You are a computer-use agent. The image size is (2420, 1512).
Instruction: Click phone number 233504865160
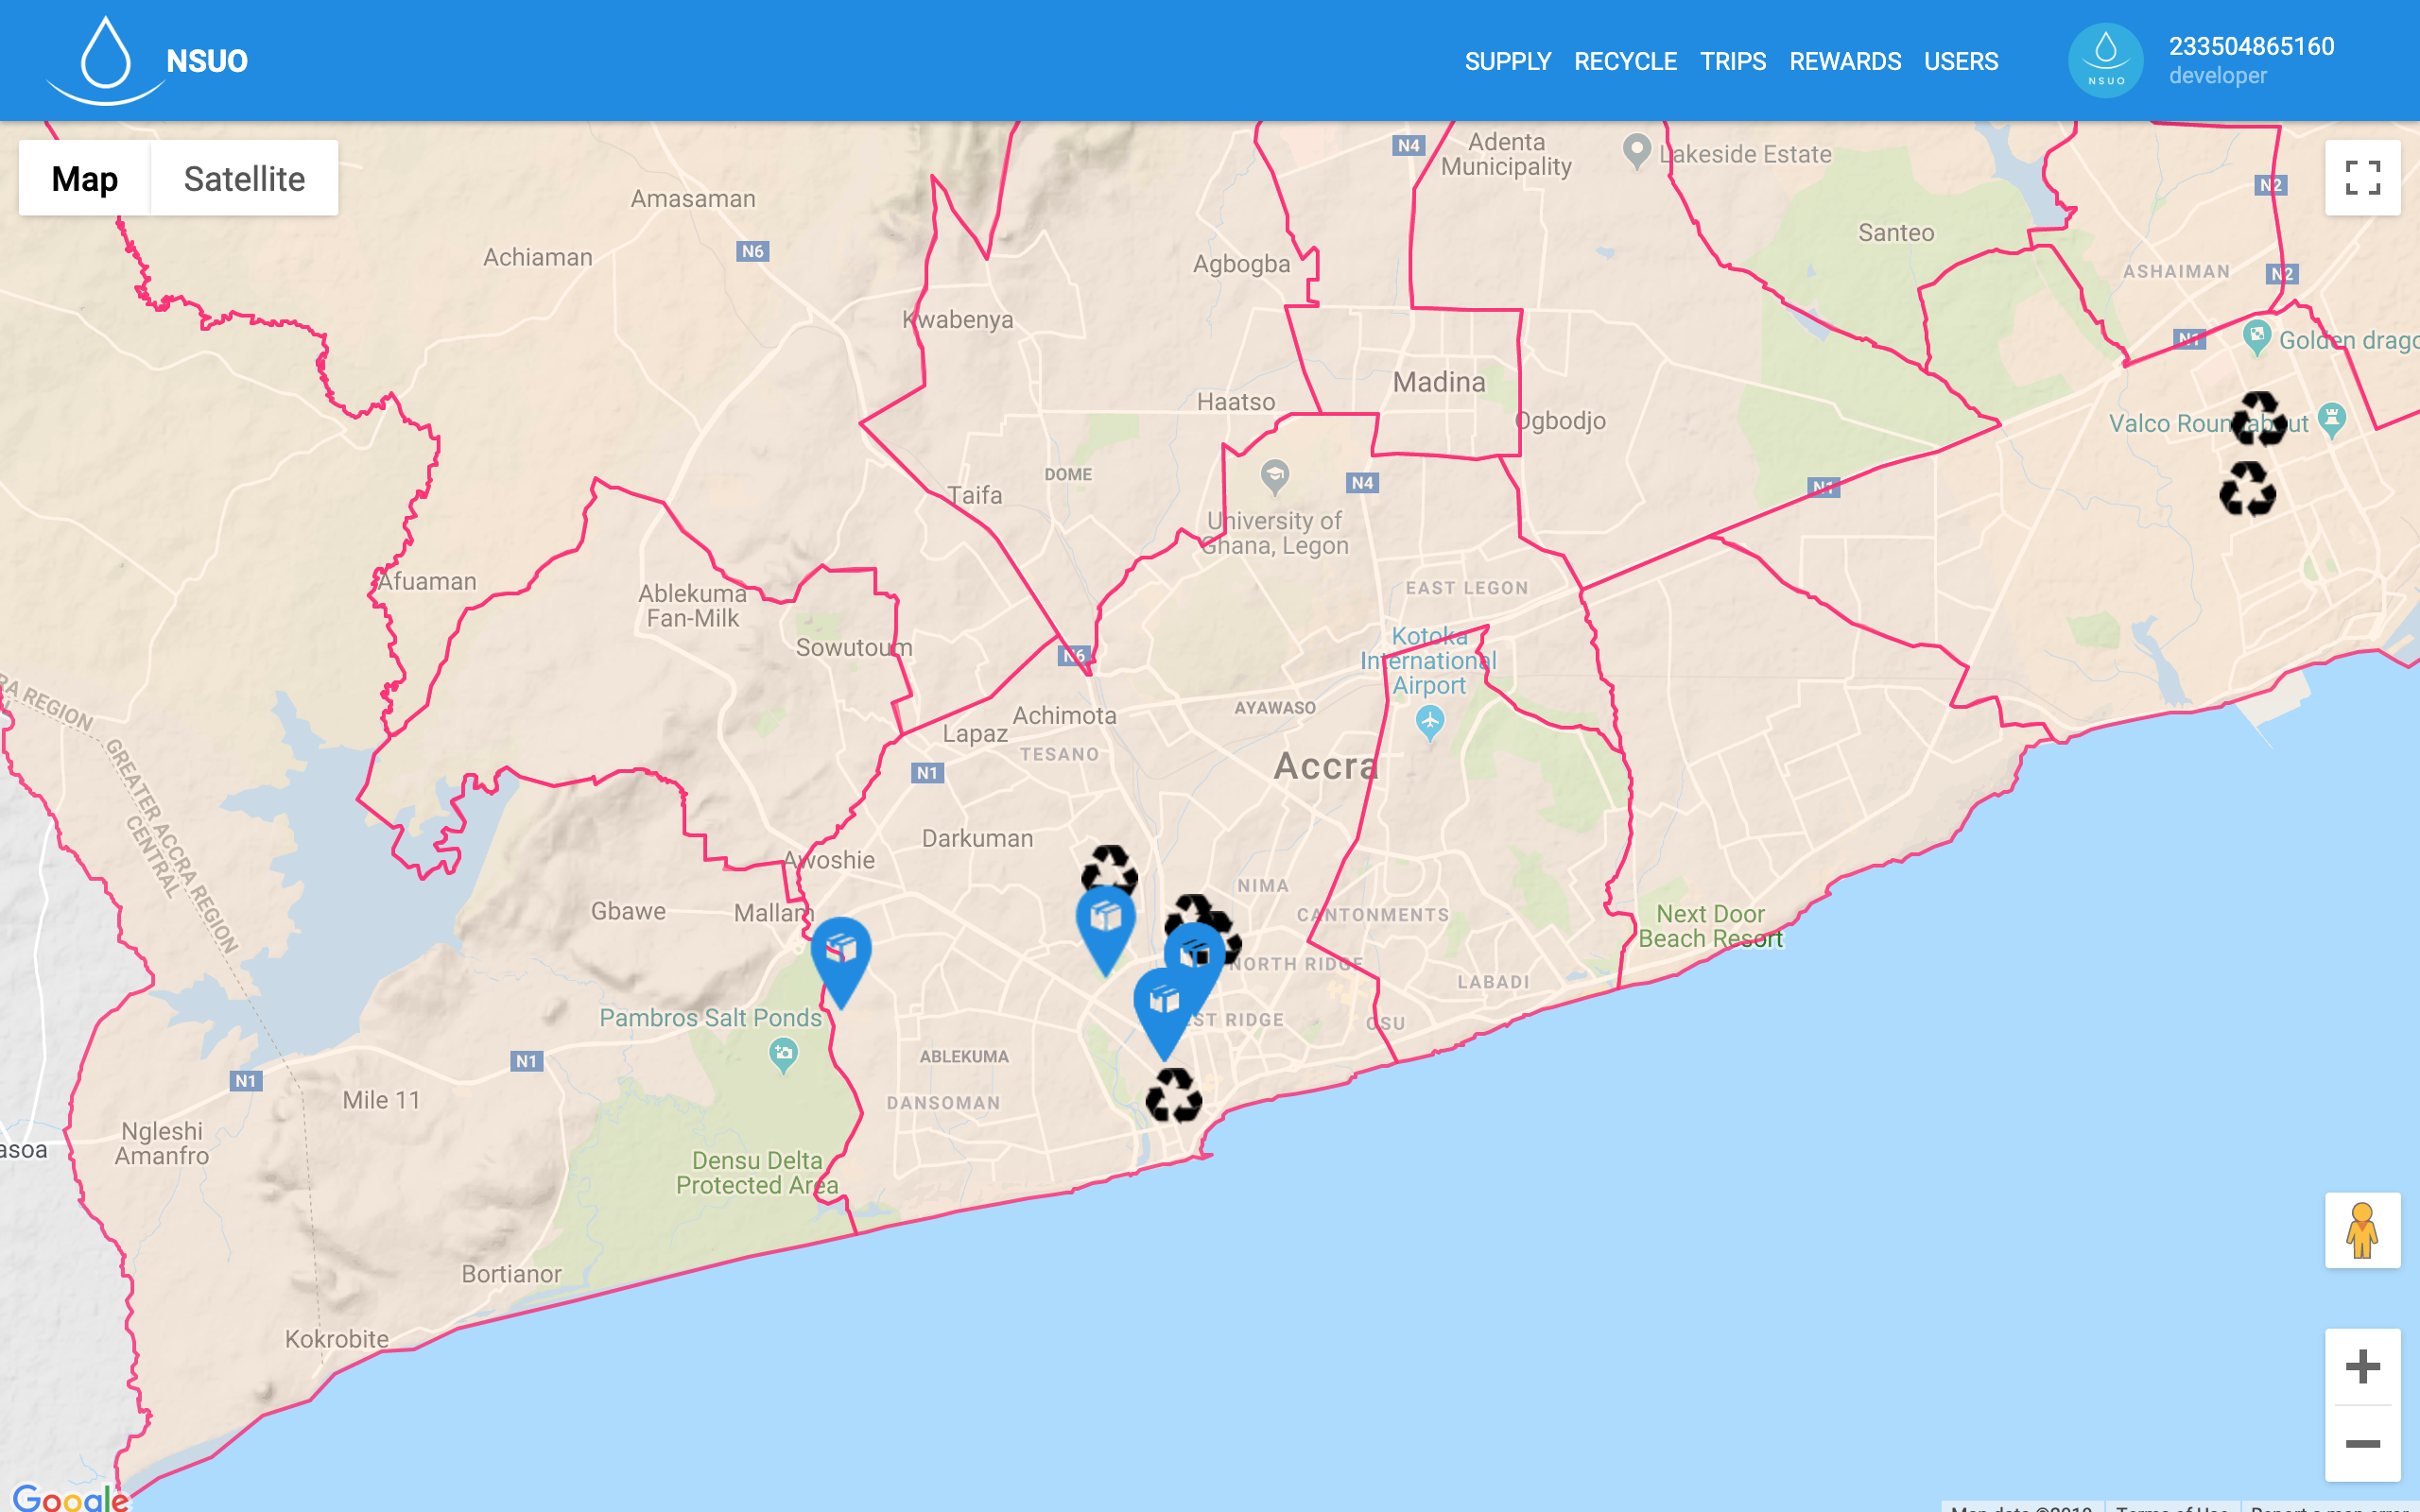(2251, 46)
